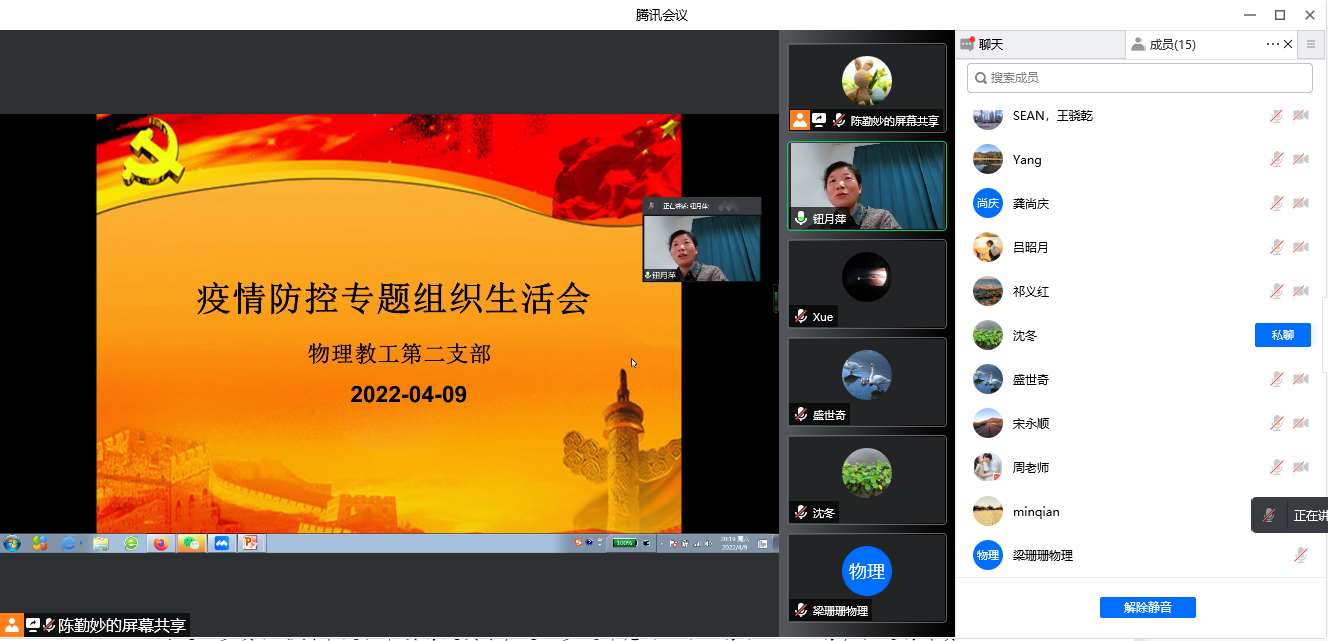The width and height of the screenshot is (1328, 641).
Task: Click the chat bubble icon beside 聊天
Action: tap(967, 44)
